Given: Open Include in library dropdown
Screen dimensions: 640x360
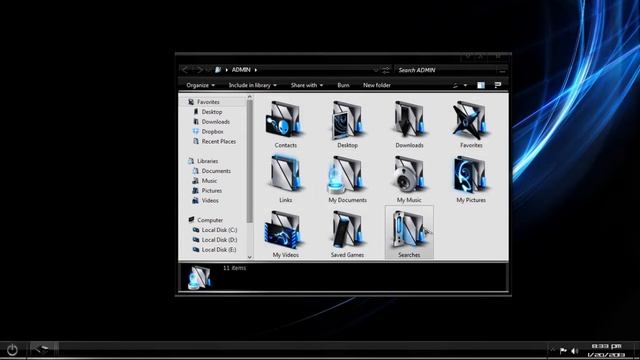Looking at the screenshot, I should point(253,85).
